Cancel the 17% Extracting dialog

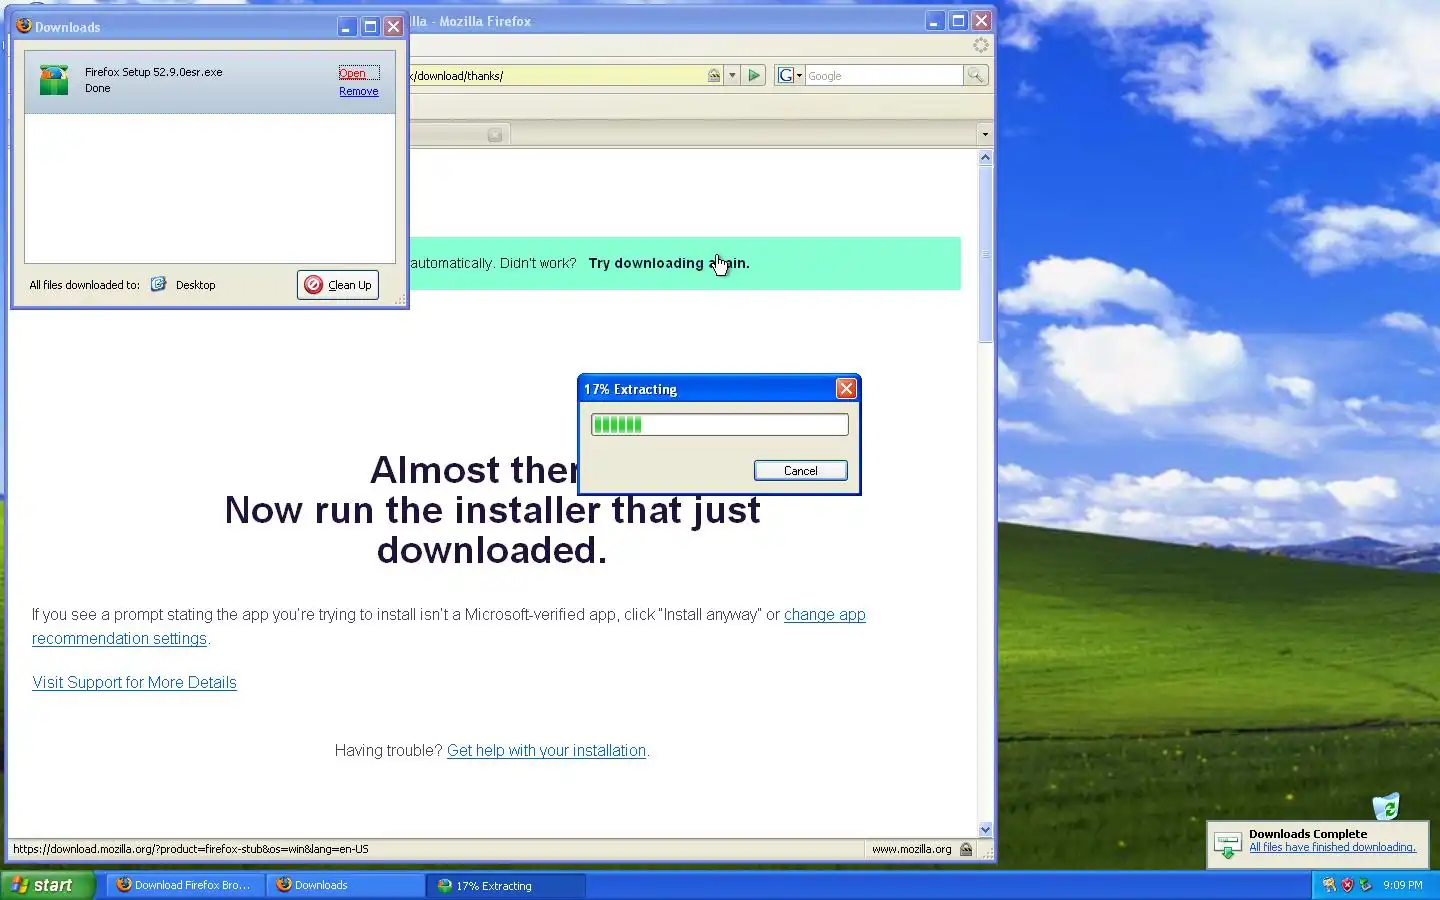pyautogui.click(x=800, y=471)
